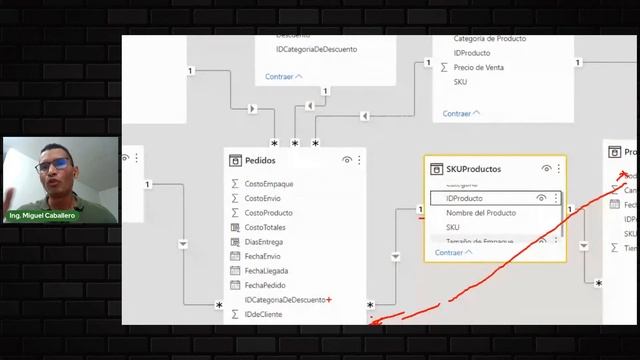Click the SKUProductos table icon in header
Viewport: 640px width, 360px height.
pyautogui.click(x=436, y=169)
